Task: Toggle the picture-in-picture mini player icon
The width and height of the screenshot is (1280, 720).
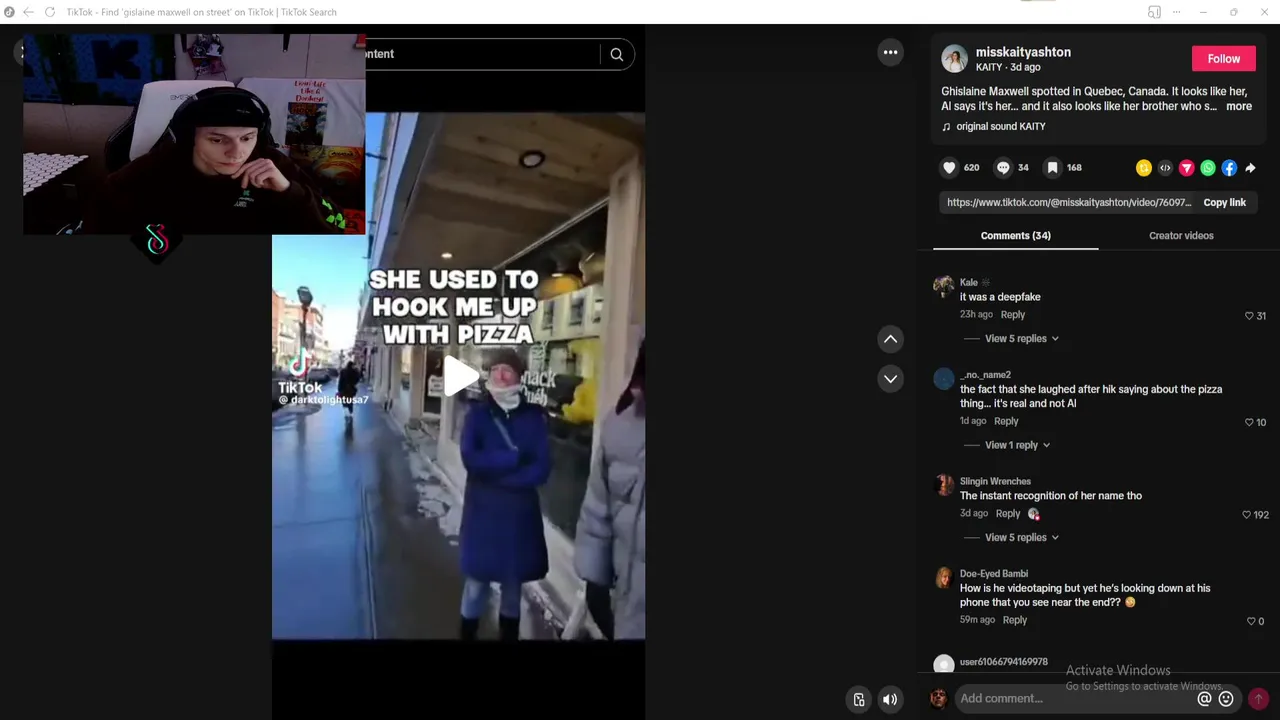Action: click(858, 699)
